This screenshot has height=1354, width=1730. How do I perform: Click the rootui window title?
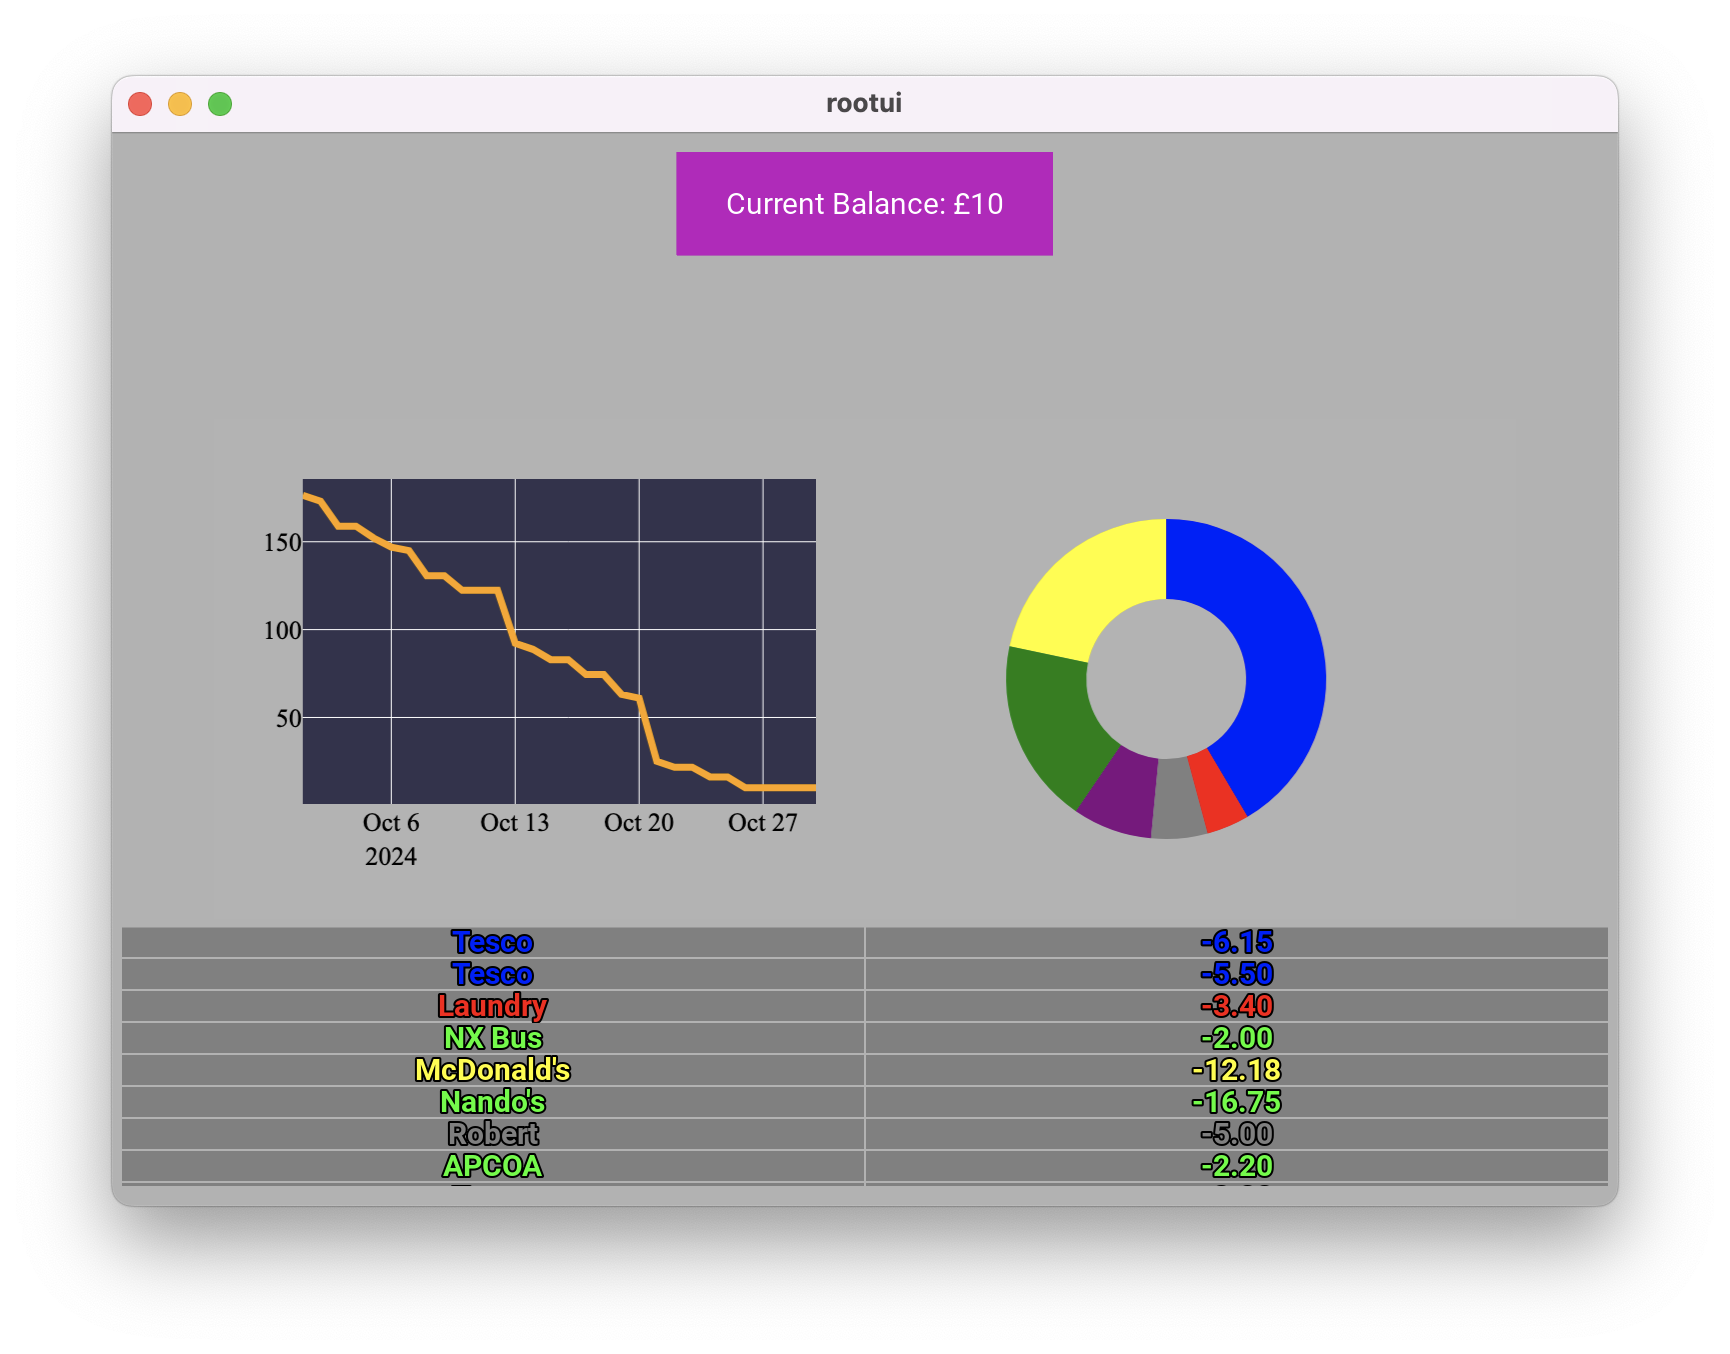[x=864, y=103]
